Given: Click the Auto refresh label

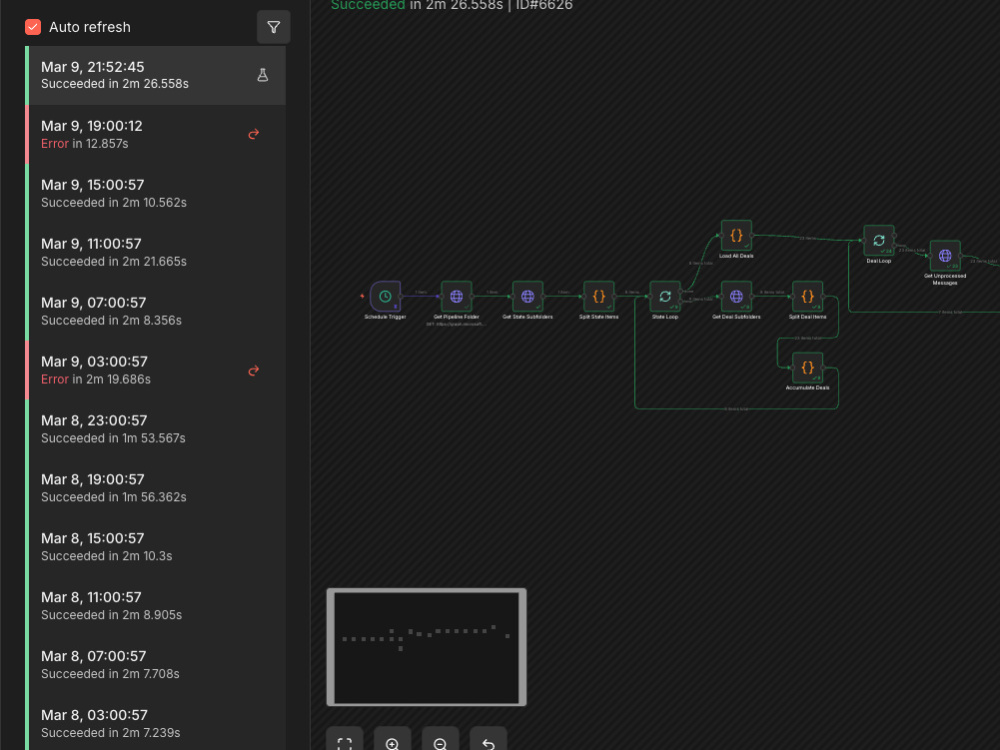Looking at the screenshot, I should (x=90, y=27).
